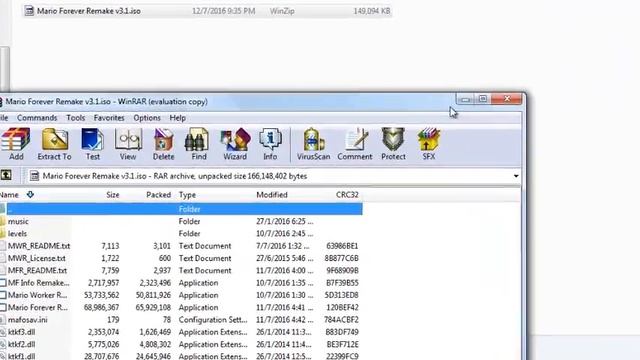Select Mario Forever Remake v3.1.iso in Explorer
640x360 pixels.
(207, 11)
